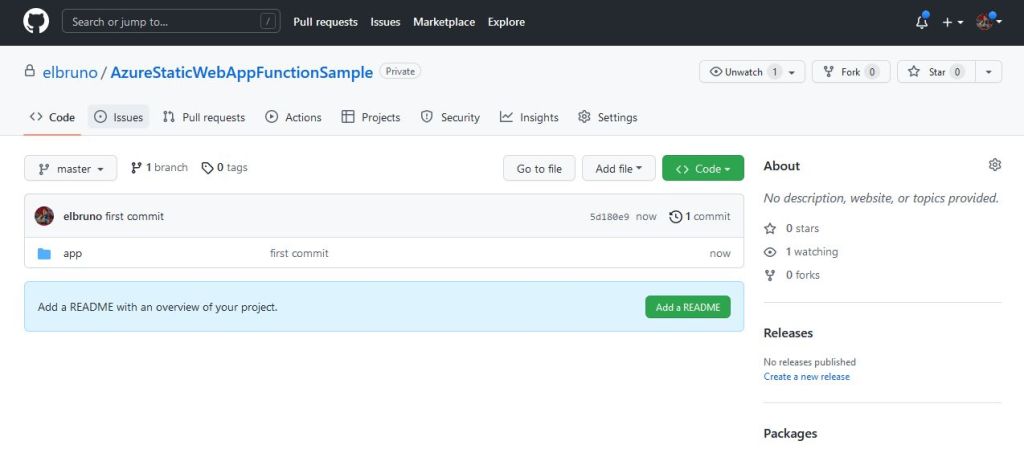The width and height of the screenshot is (1024, 457).
Task: Click Create a new release link
Action: (807, 377)
